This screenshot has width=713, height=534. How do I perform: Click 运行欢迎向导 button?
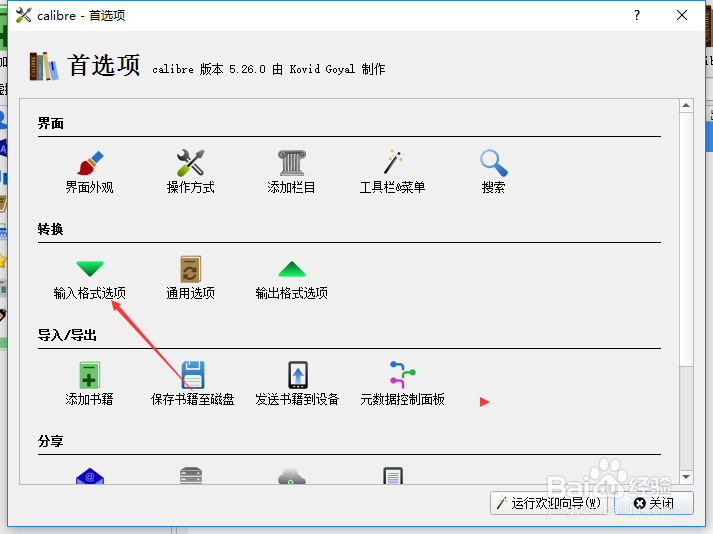(550, 503)
